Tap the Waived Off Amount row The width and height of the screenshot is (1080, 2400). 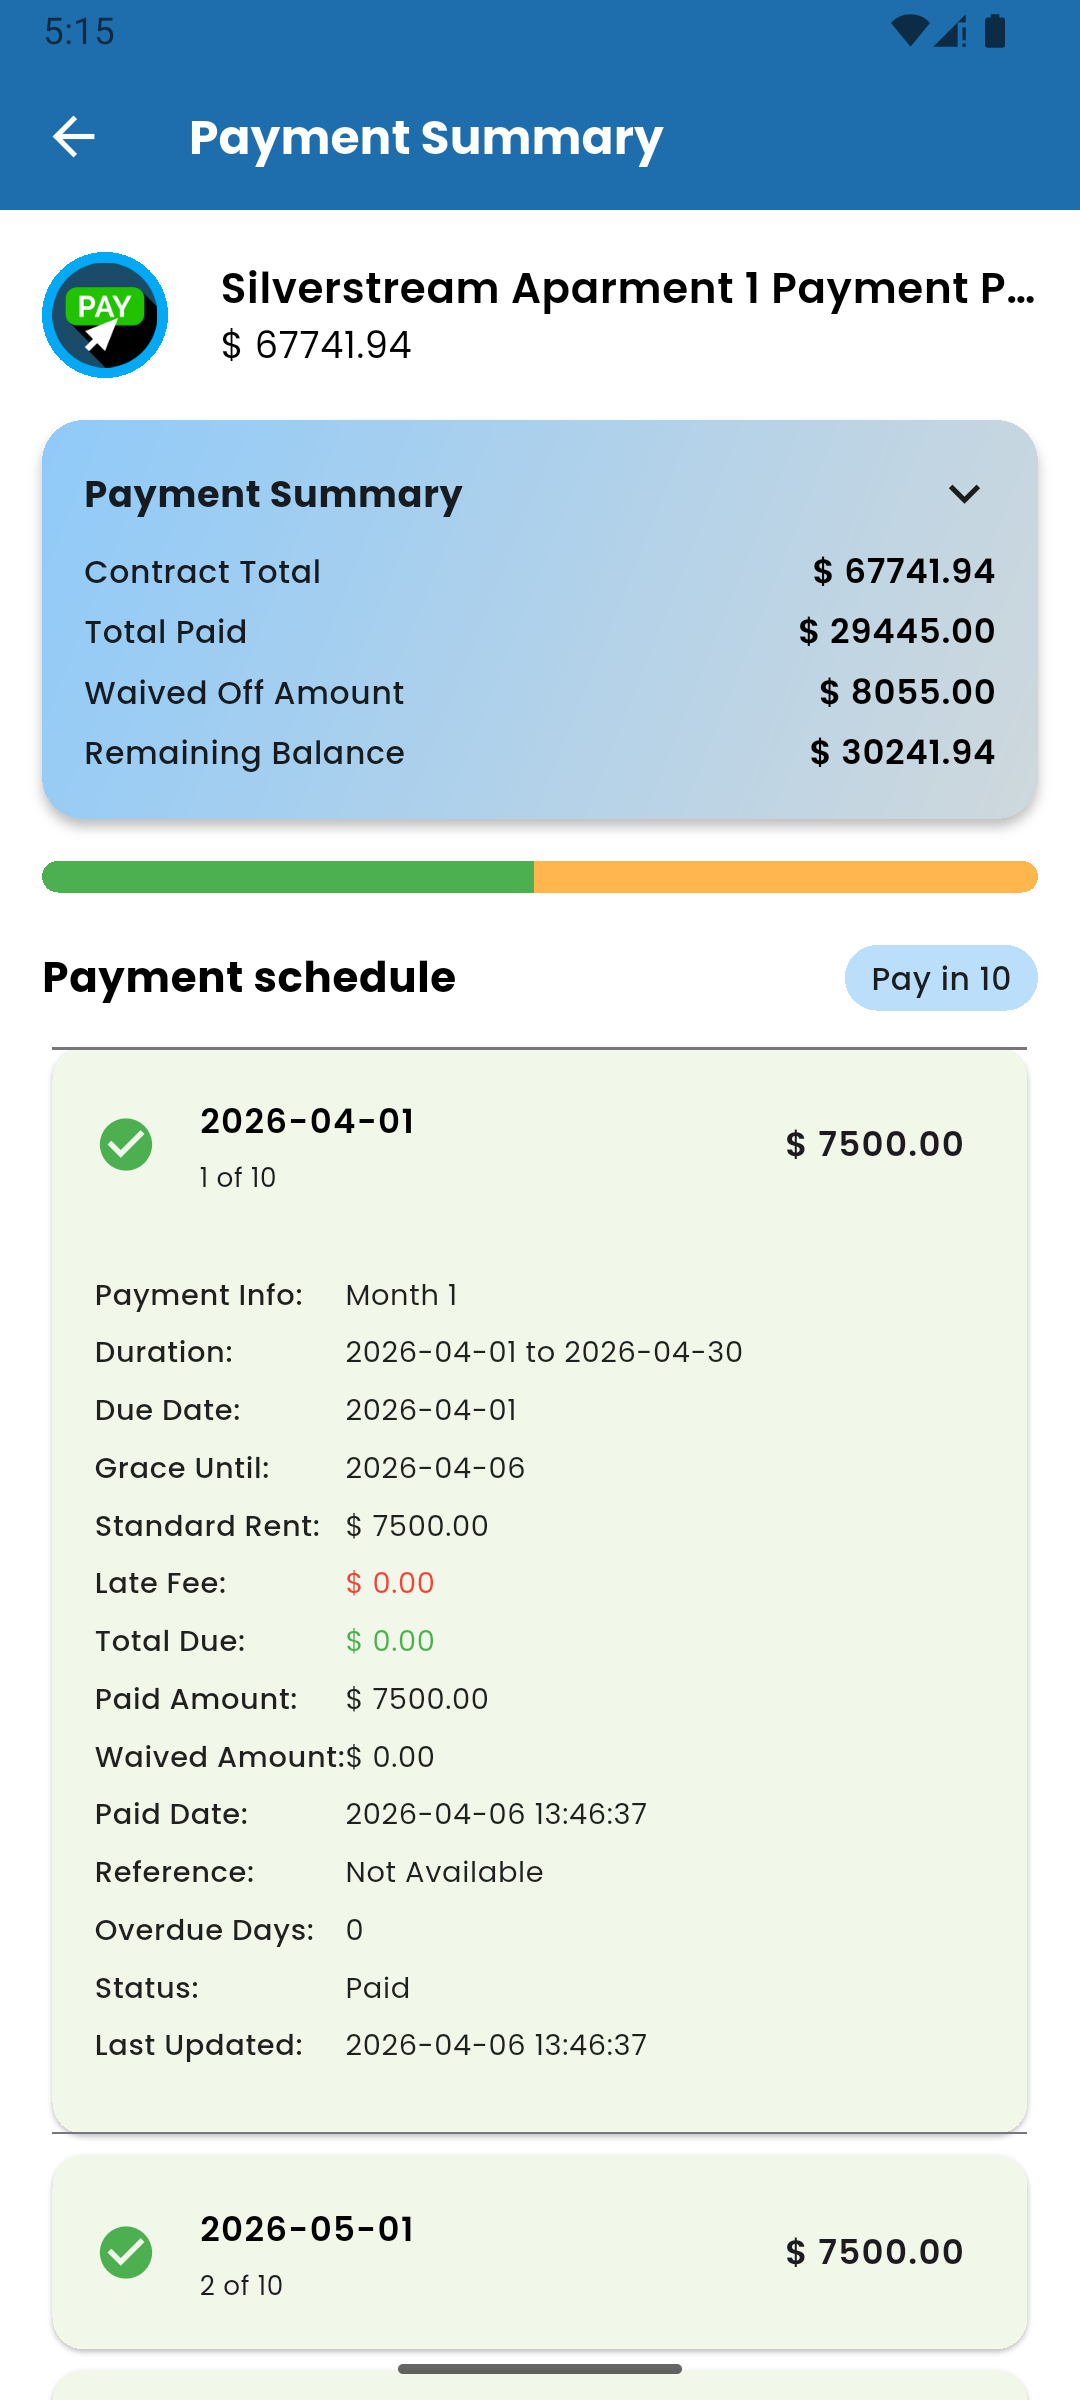pos(540,692)
